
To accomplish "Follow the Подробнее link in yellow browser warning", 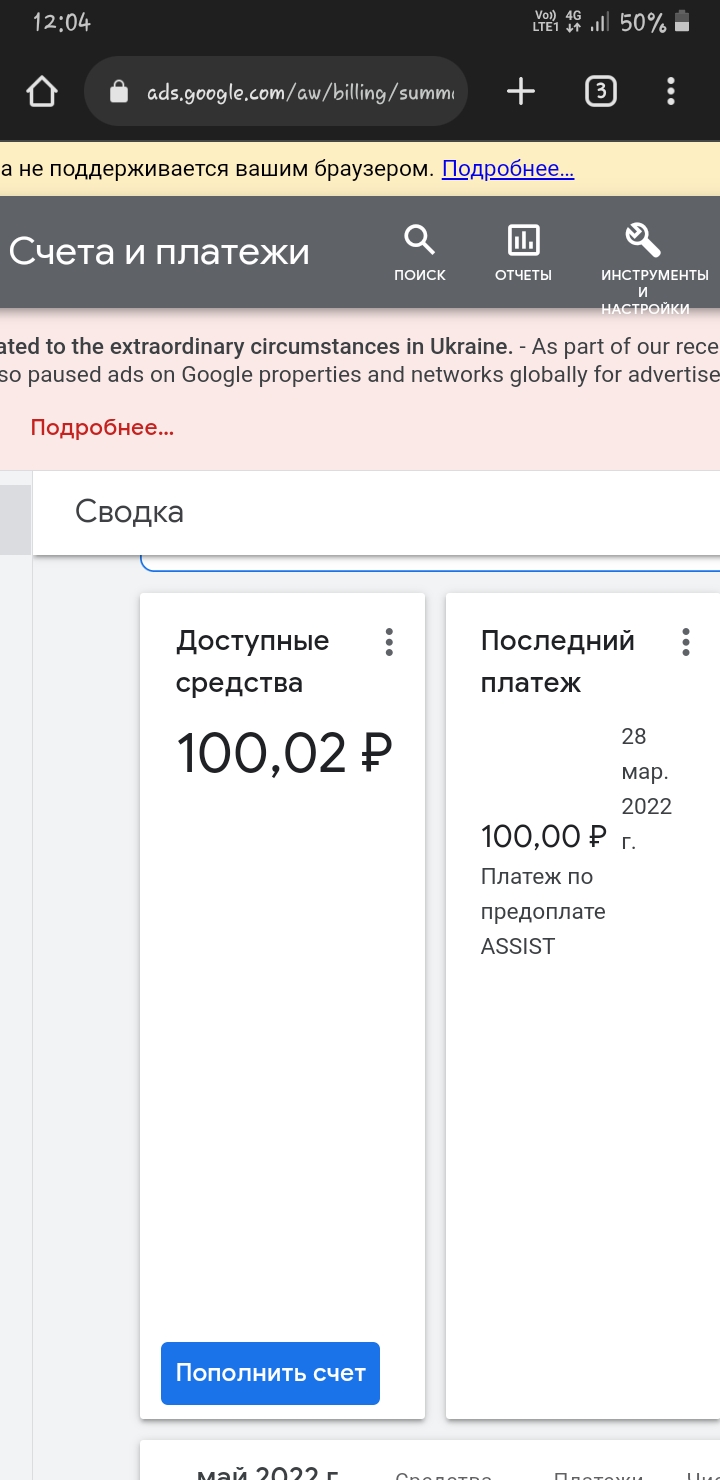I will (x=508, y=169).
